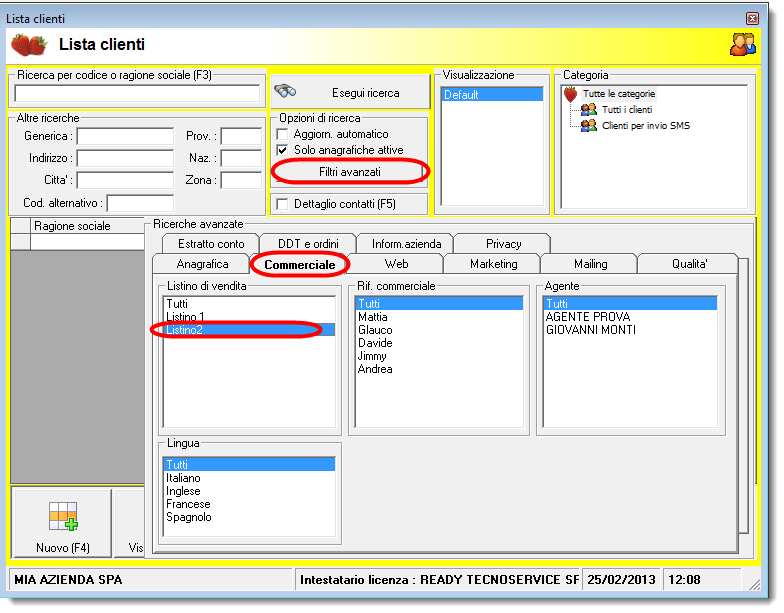Click the strawberry icon beside Tutte le categorie
This screenshot has width=784, height=613.
pyautogui.click(x=570, y=94)
